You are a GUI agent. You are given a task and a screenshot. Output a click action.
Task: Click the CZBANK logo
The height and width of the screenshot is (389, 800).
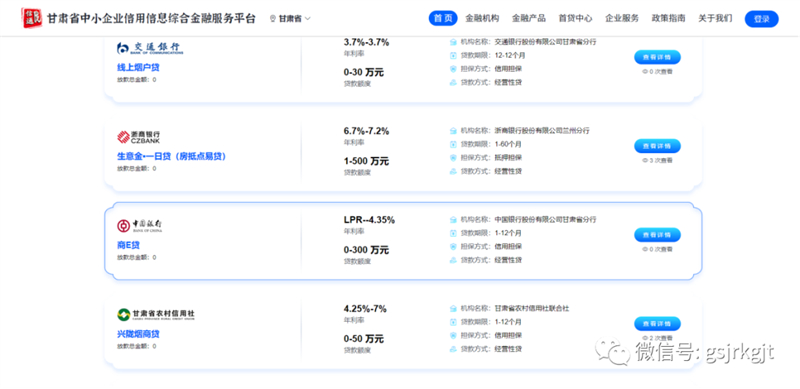(x=138, y=137)
